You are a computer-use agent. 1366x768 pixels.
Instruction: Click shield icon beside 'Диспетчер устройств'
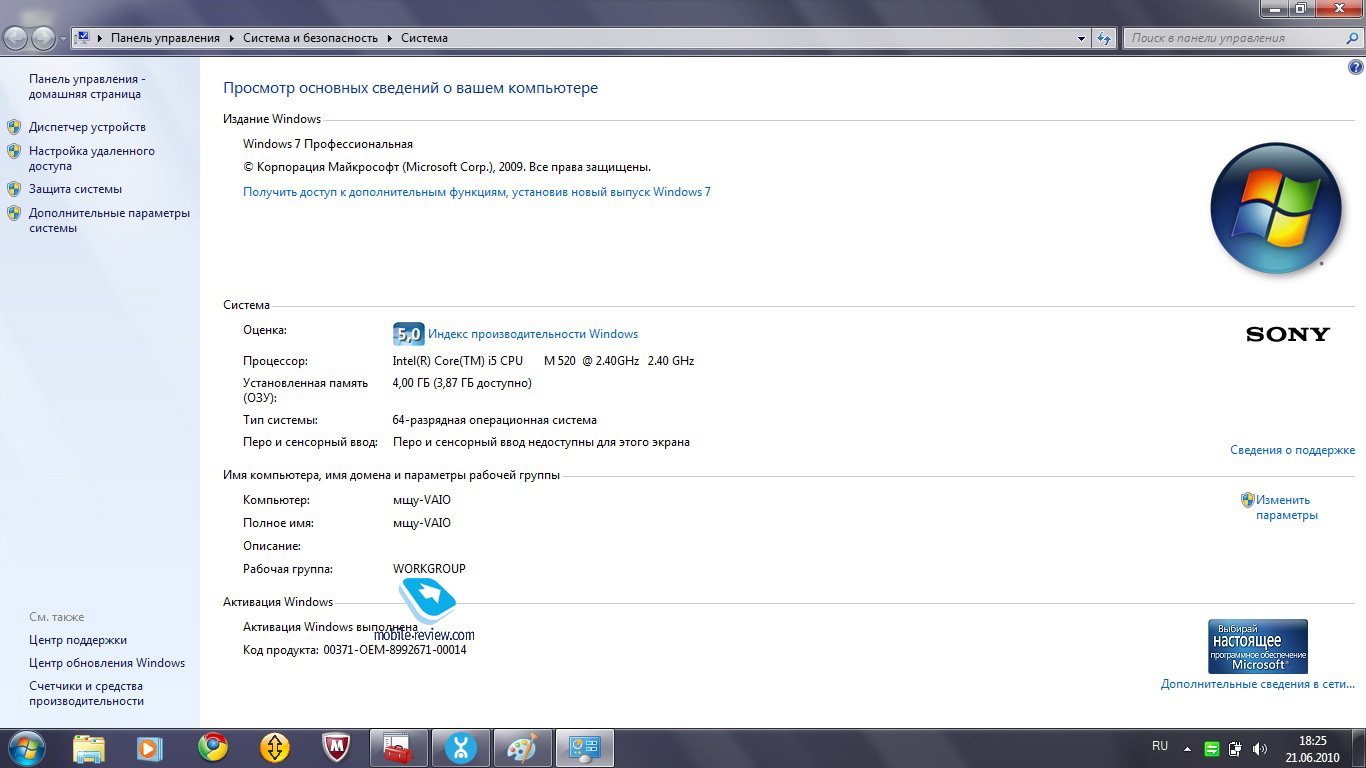pos(14,127)
